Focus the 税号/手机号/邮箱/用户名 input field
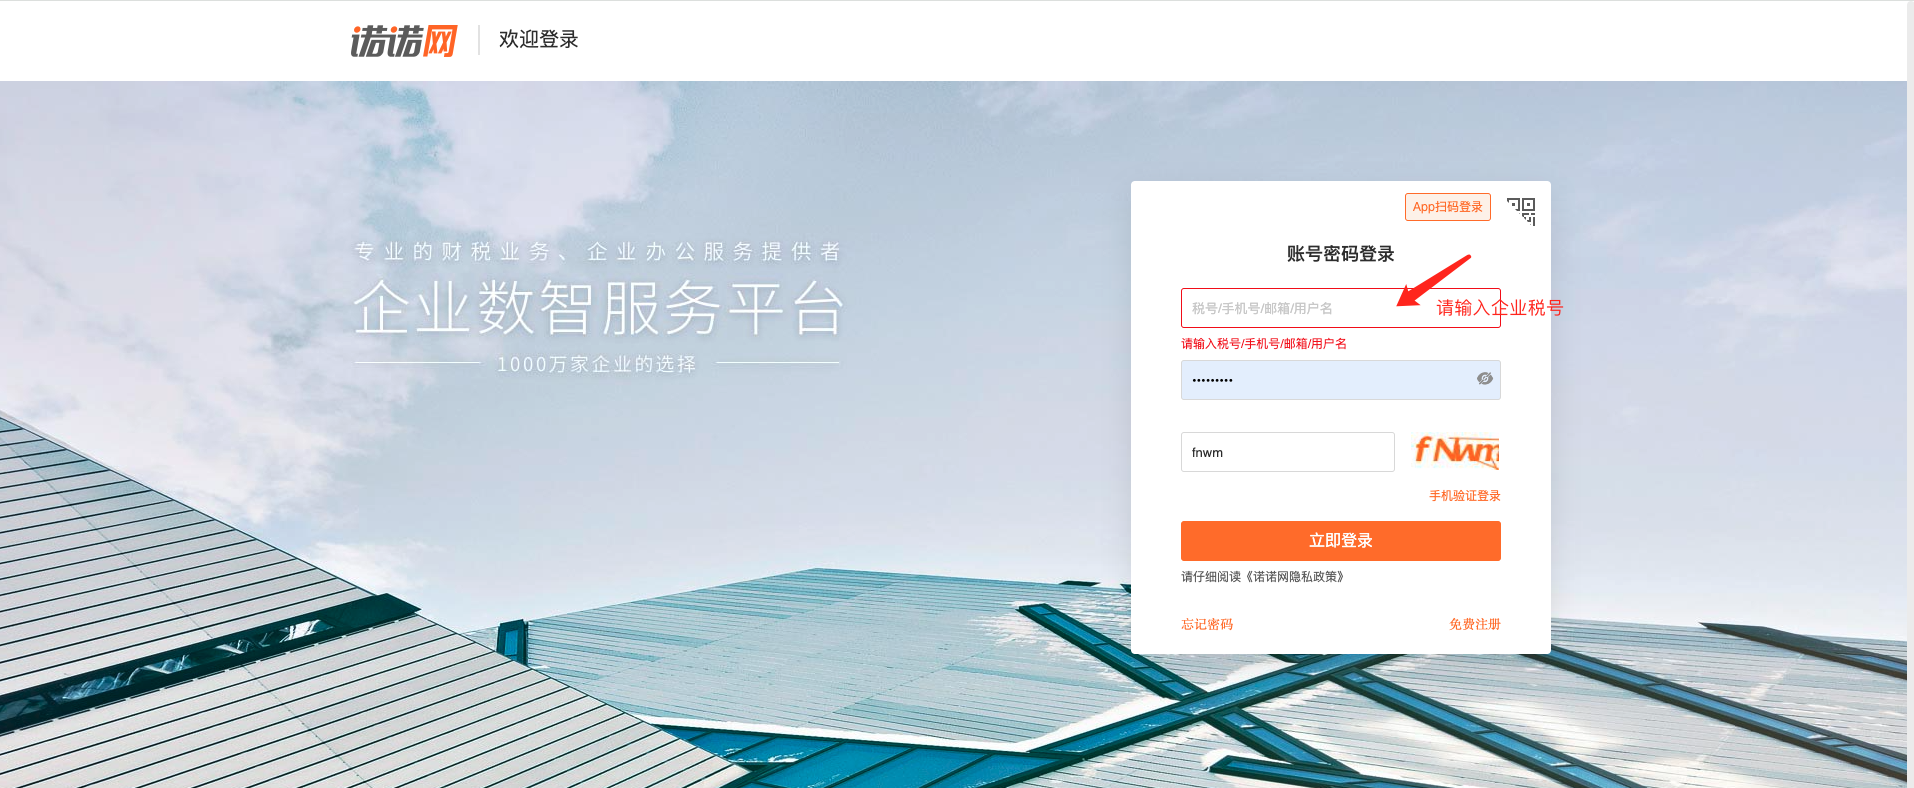The image size is (1914, 788). point(1340,308)
